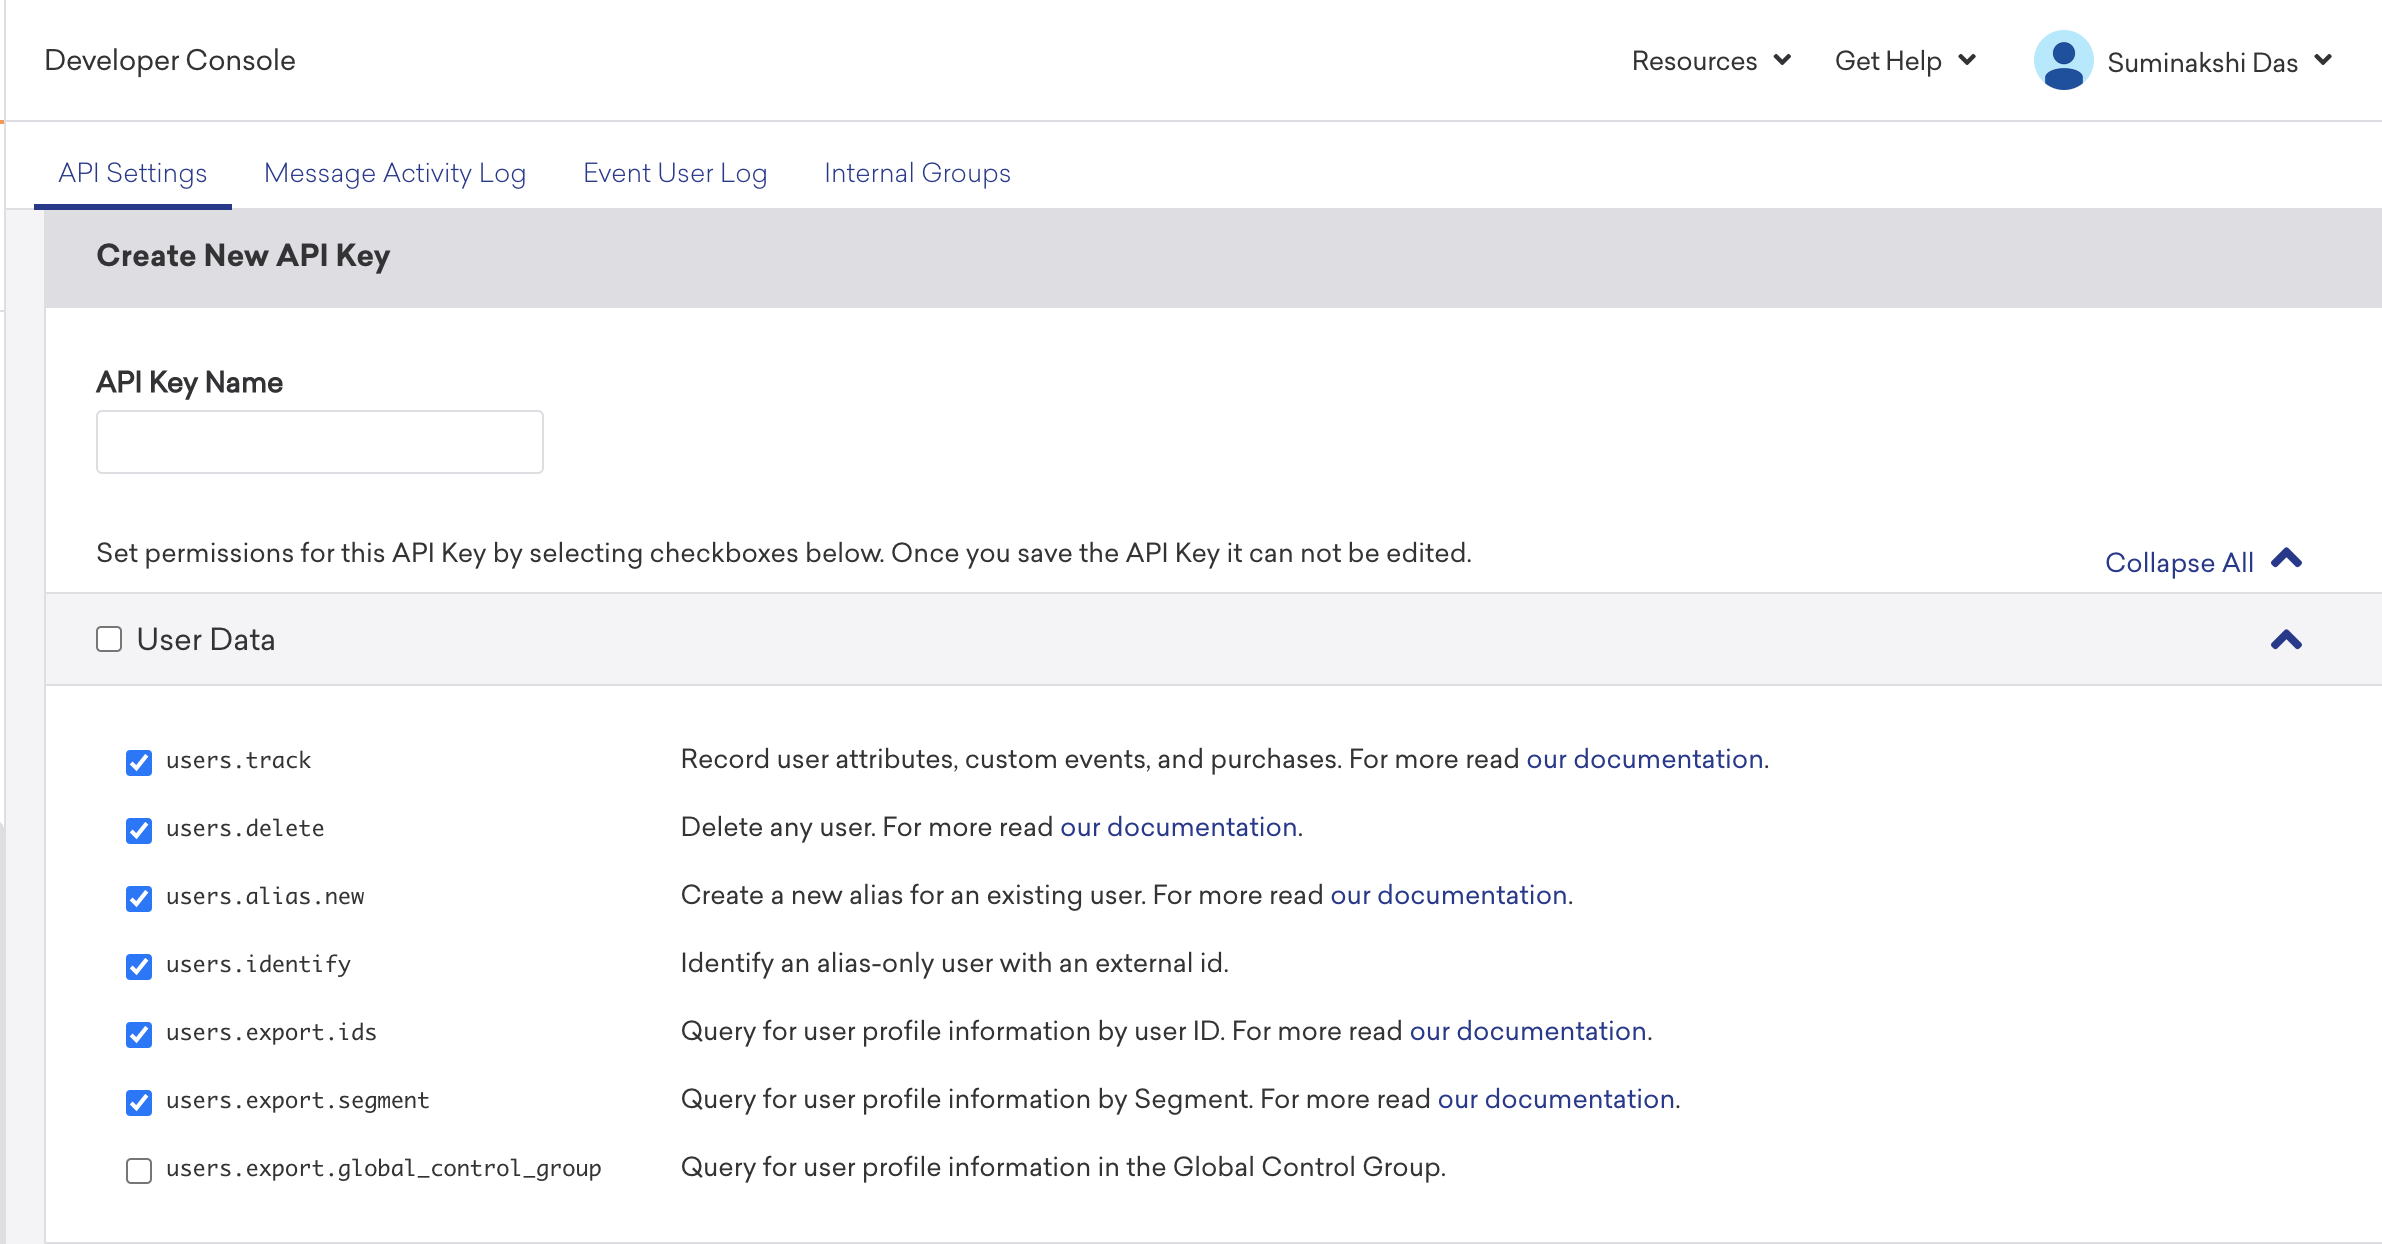Collapse the User Data section chevron
Screen dimensions: 2382x1244
[x=2285, y=640]
